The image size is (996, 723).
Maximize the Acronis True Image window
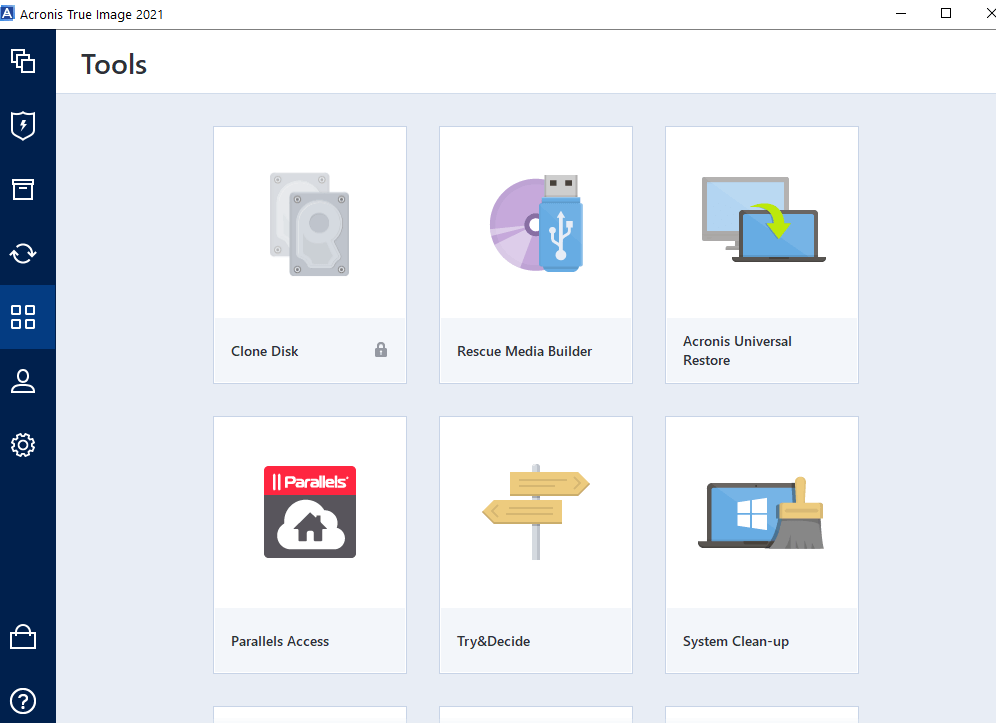point(946,13)
